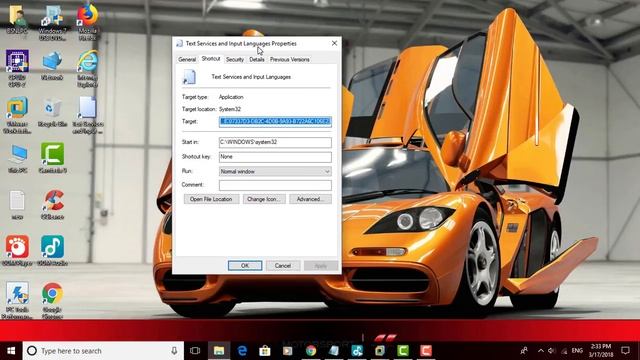Open the People icon in system tray

524,351
